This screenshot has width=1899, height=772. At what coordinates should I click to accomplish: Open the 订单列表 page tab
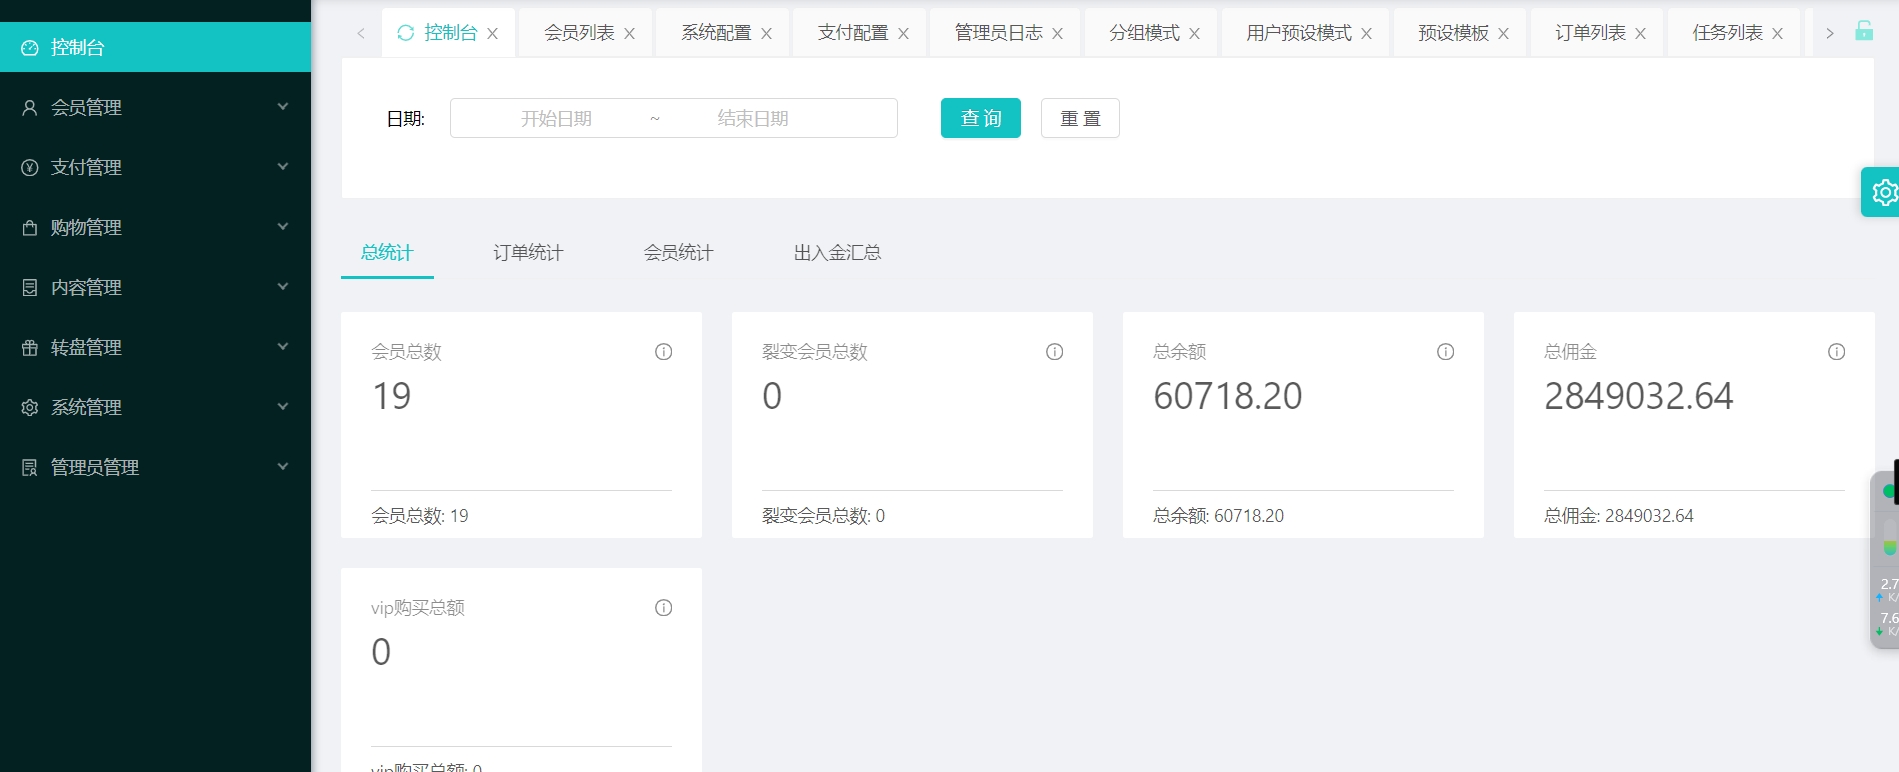1590,33
